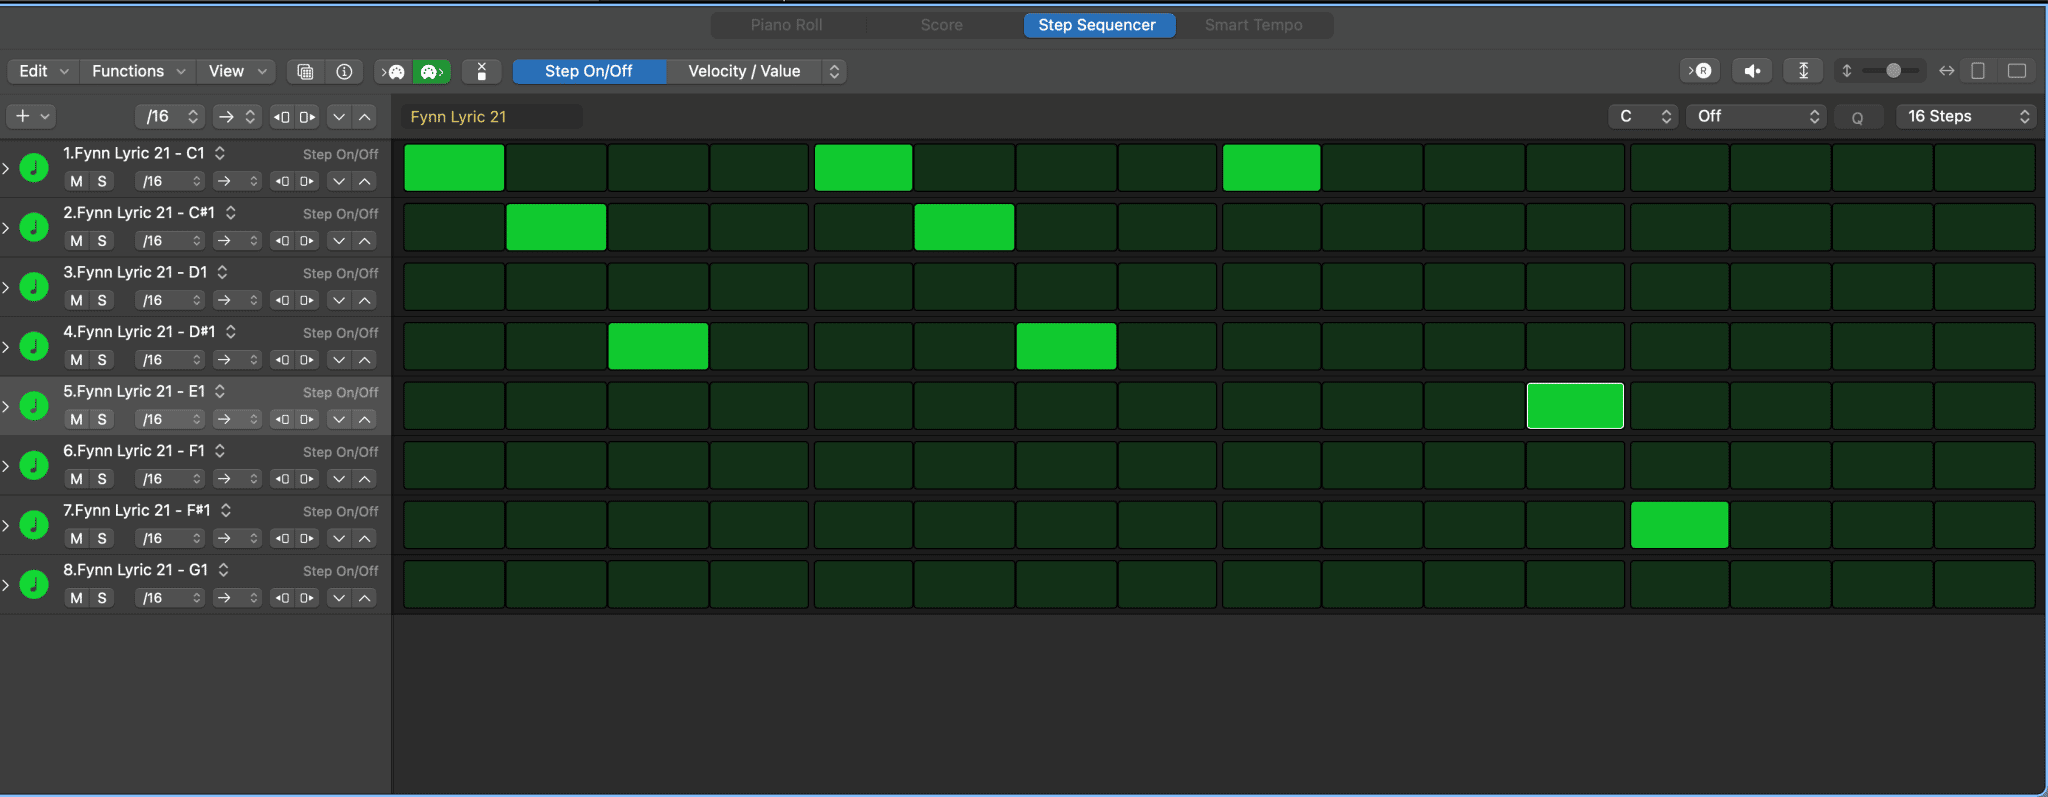Click increment arrow on row 6 F1
Screen dimensions: 2048x797
point(365,479)
